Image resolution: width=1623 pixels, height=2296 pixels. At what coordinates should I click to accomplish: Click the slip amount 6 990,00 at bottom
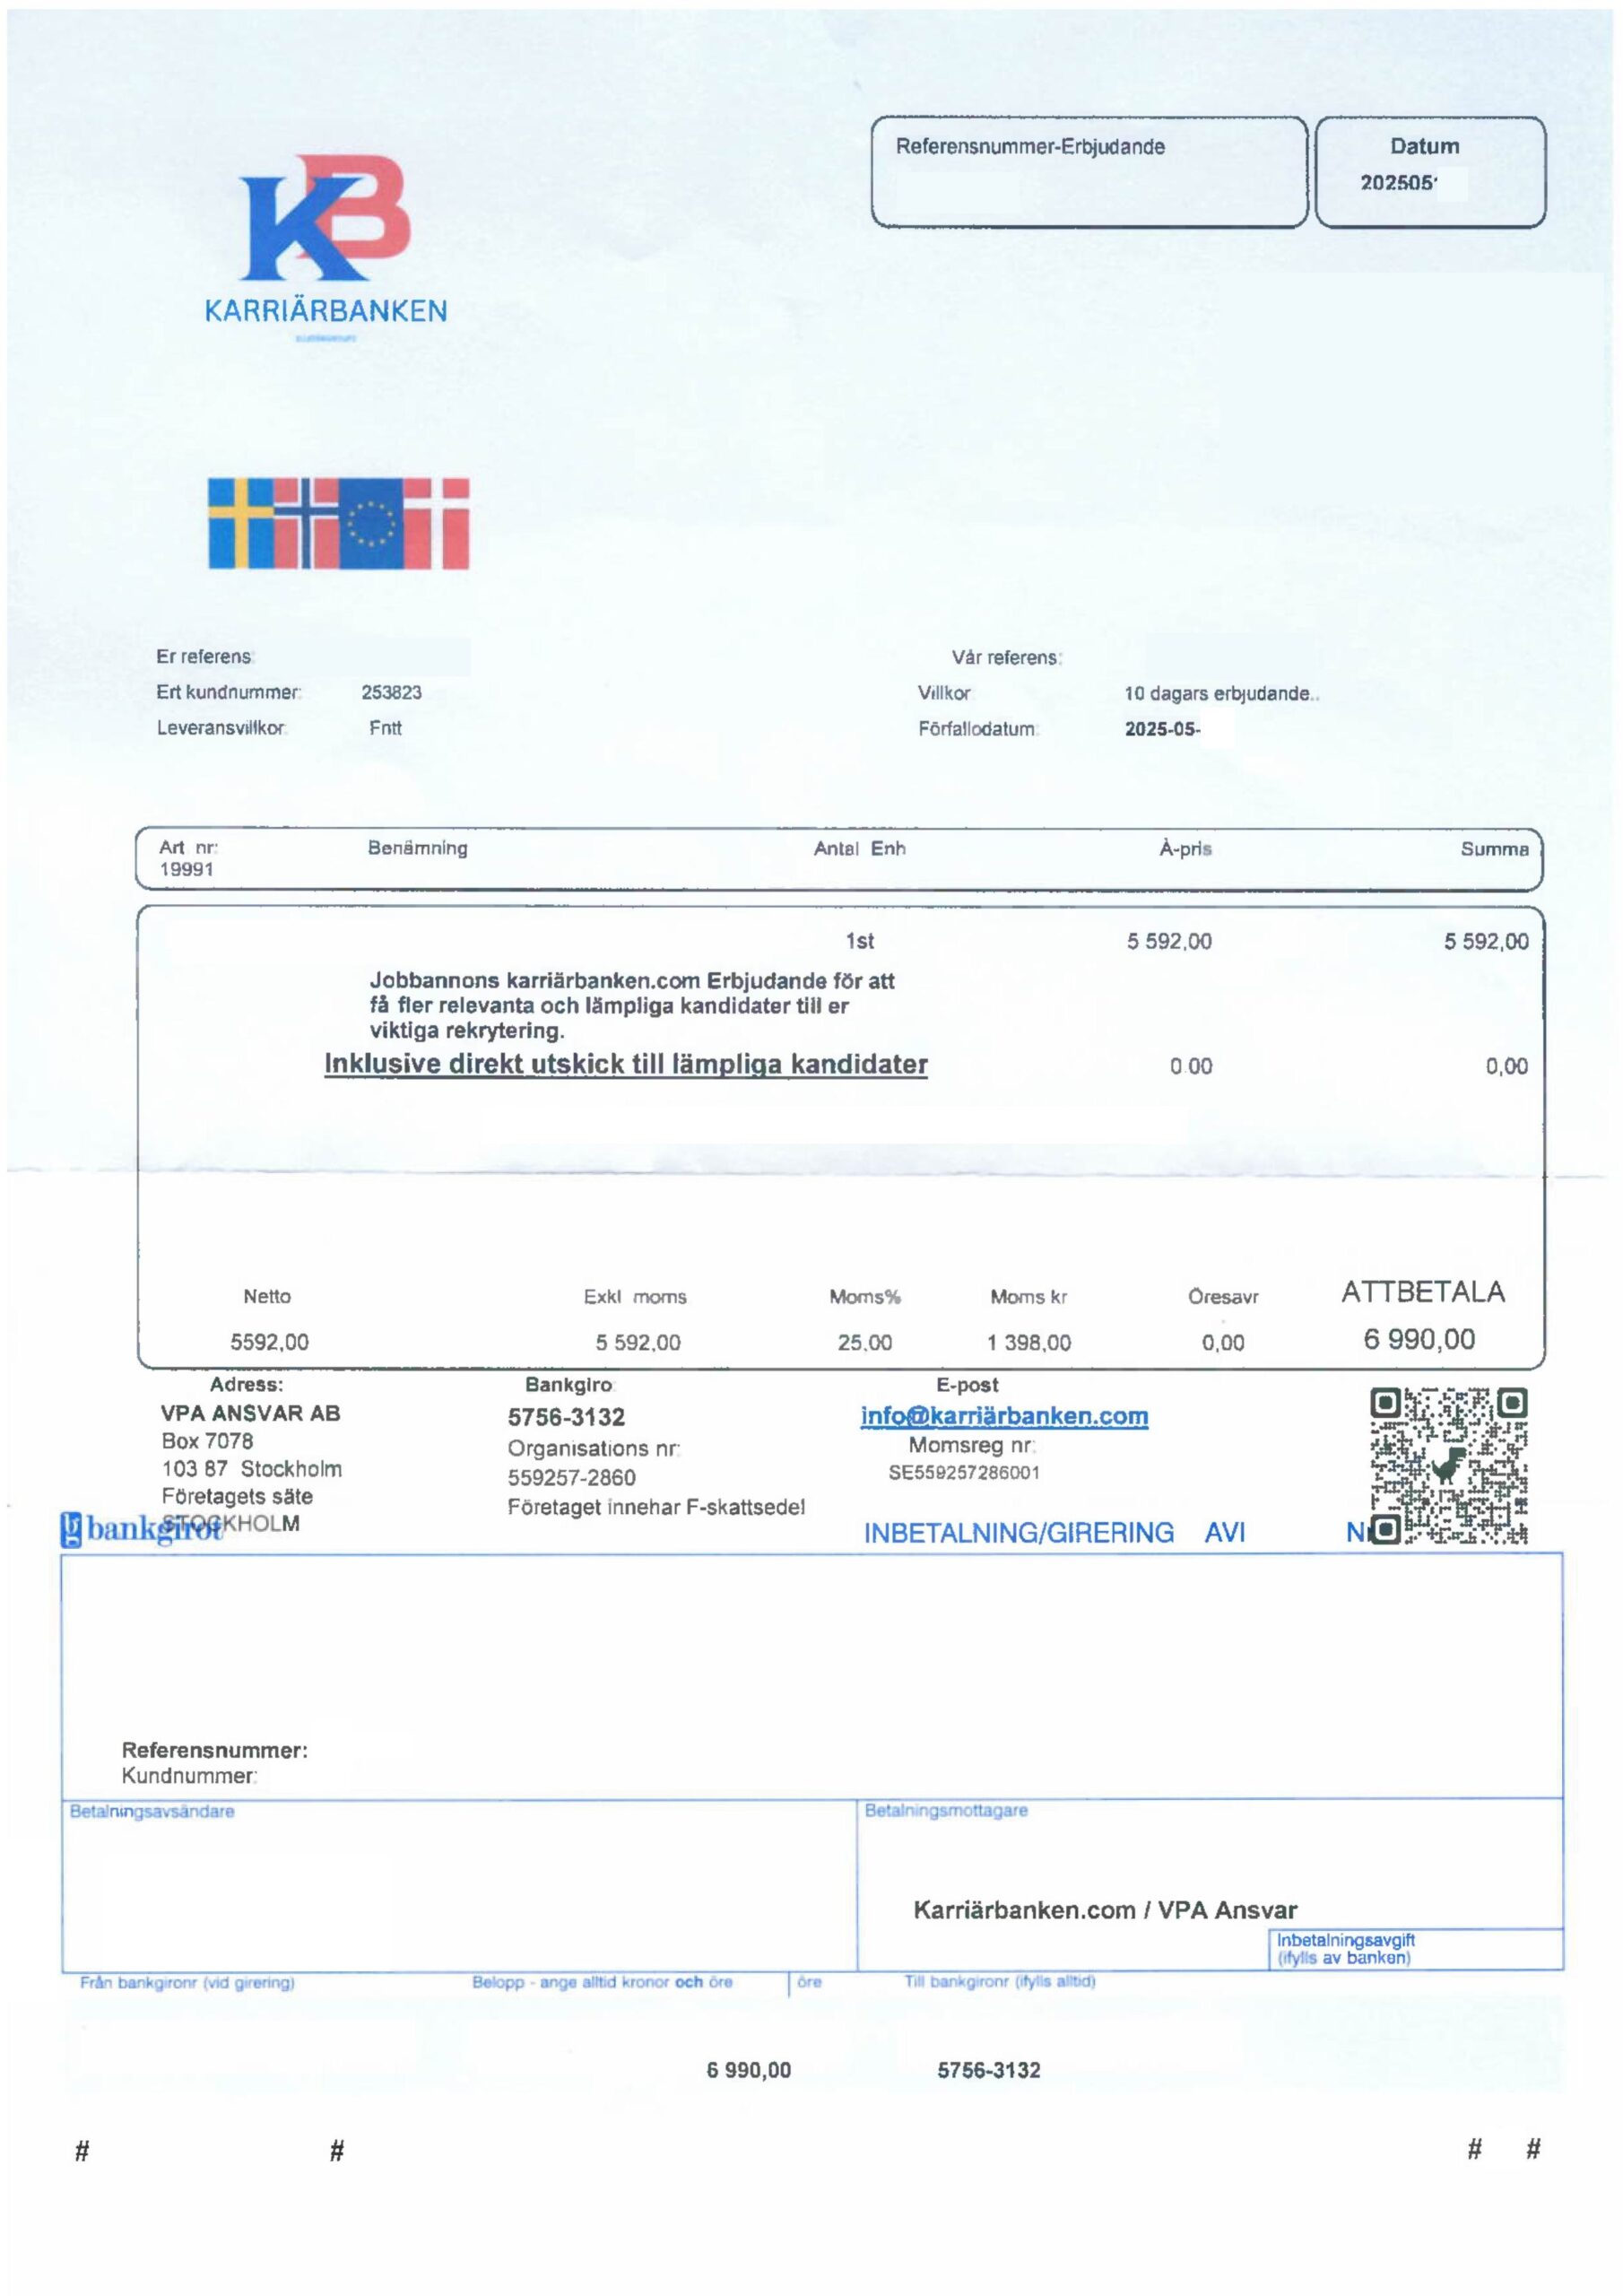click(x=749, y=2070)
